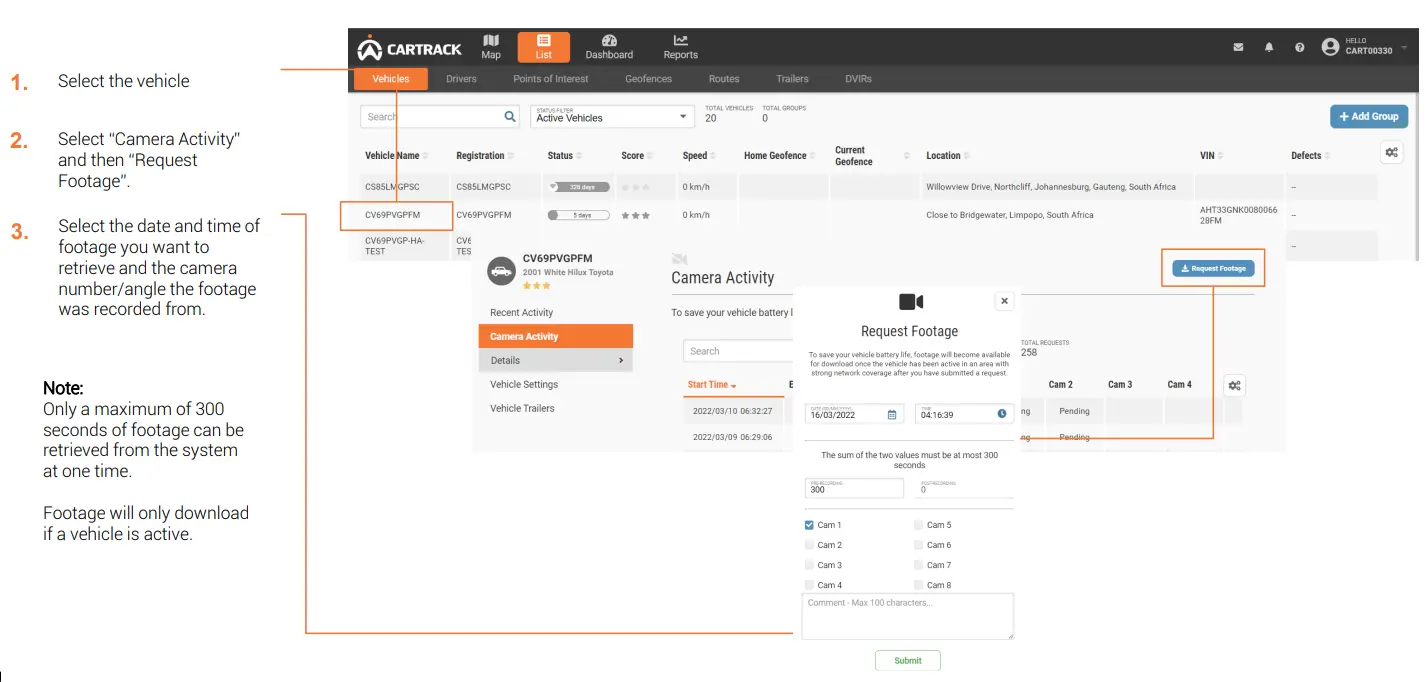Open Vehicle Settings in sidebar
The width and height of the screenshot is (1426, 682).
(524, 384)
